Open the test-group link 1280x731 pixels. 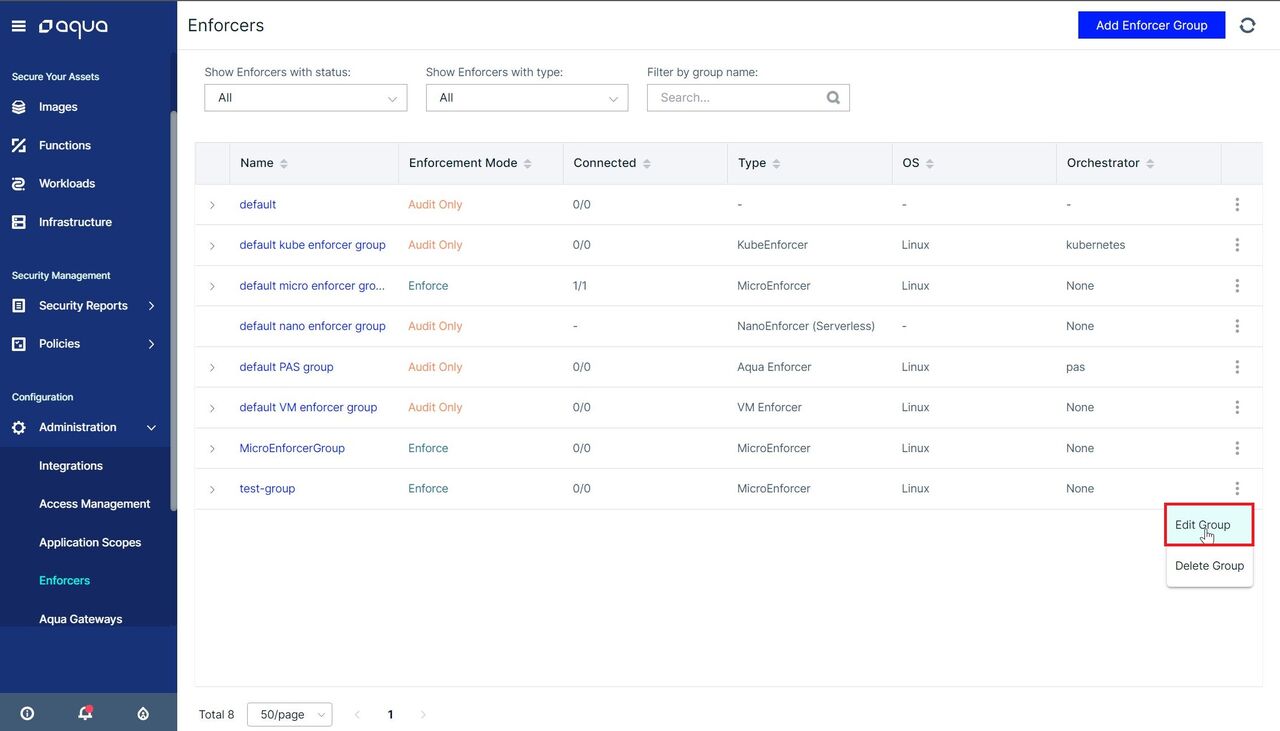point(267,489)
